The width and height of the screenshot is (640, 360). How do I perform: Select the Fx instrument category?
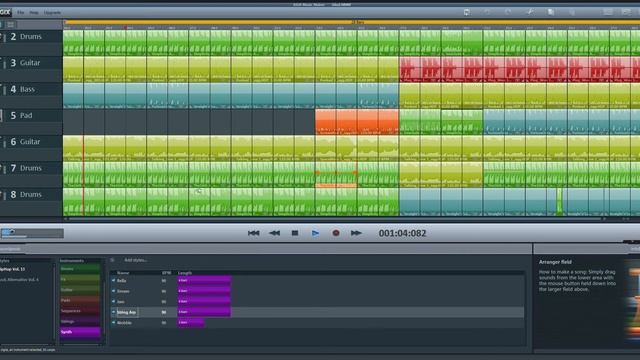coord(80,280)
